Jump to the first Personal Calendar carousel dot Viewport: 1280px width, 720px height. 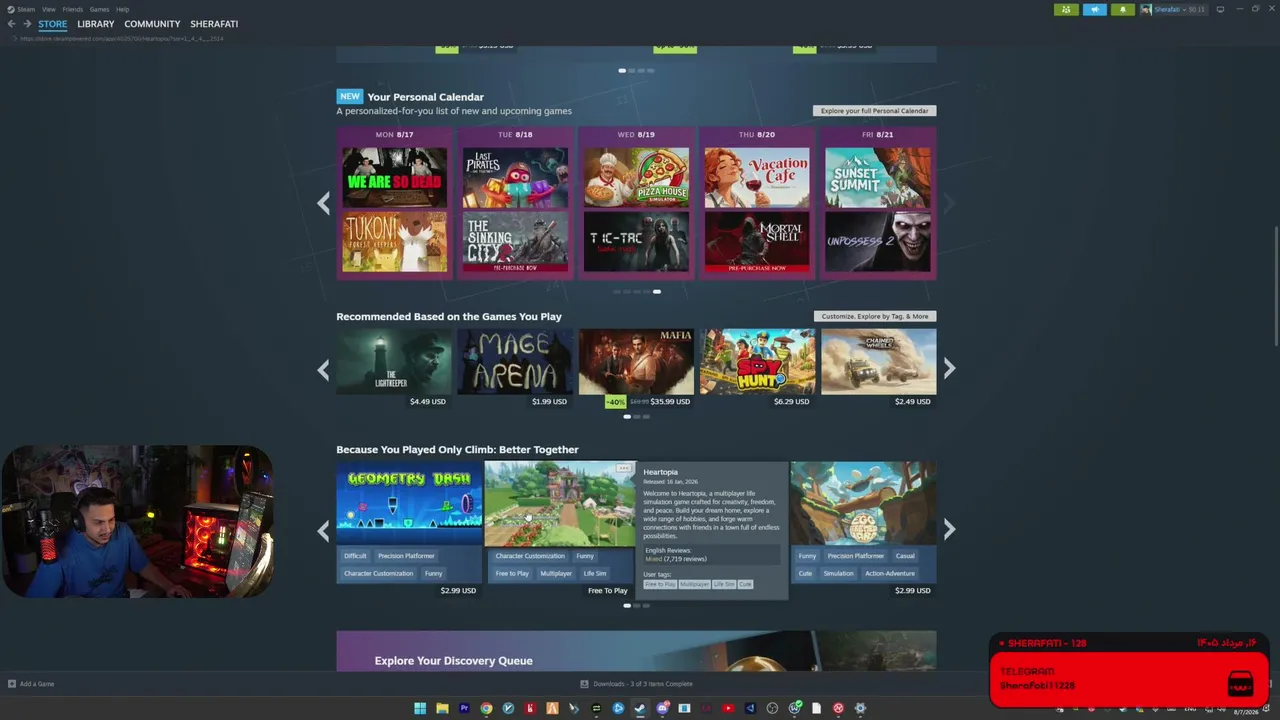[616, 291]
